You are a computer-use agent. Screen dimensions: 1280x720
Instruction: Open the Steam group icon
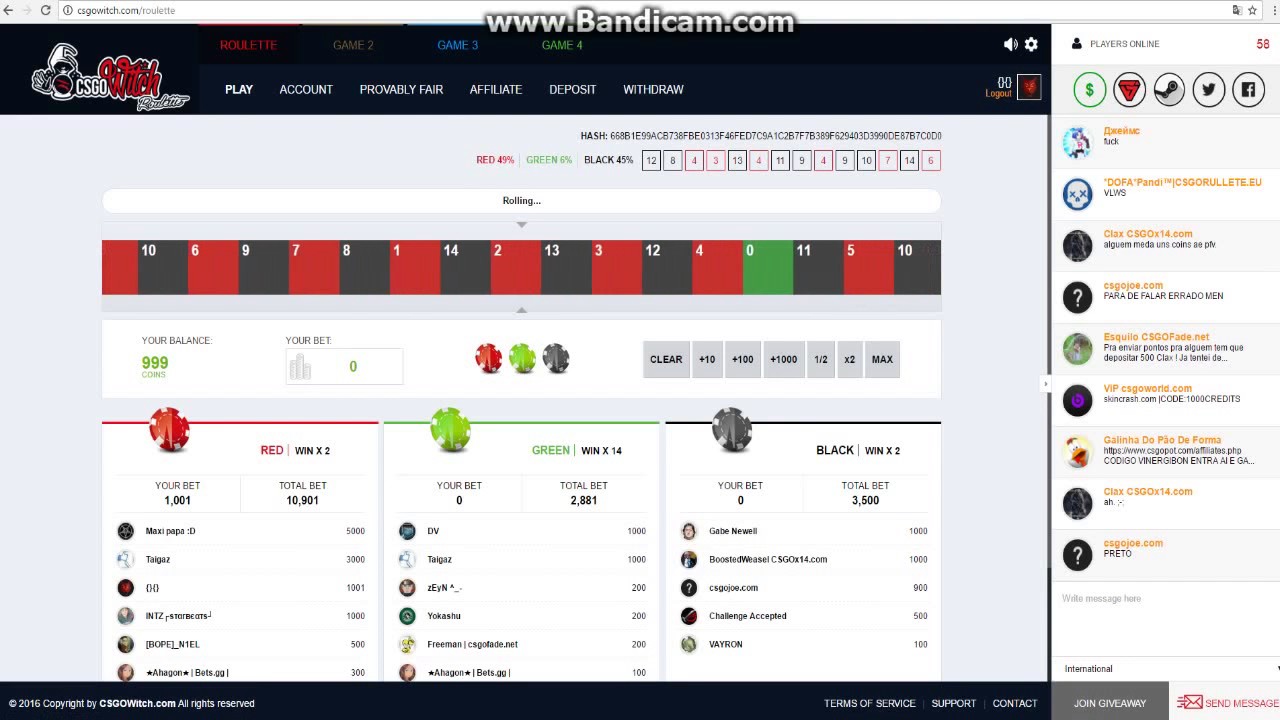point(1169,90)
